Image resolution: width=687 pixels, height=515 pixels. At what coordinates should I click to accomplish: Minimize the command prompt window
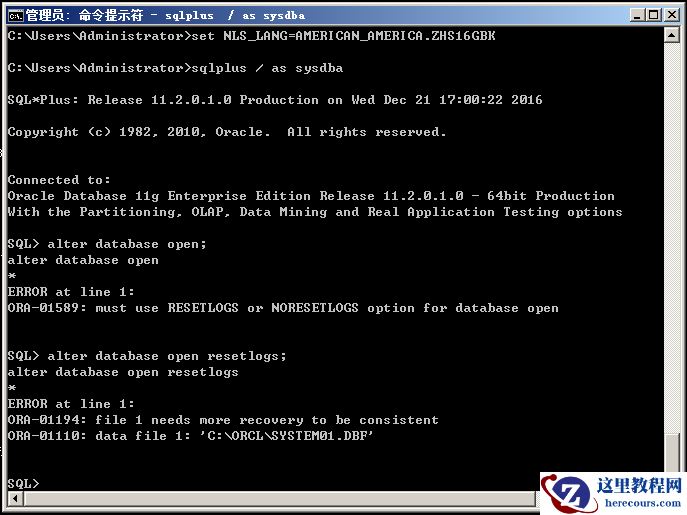click(x=637, y=15)
